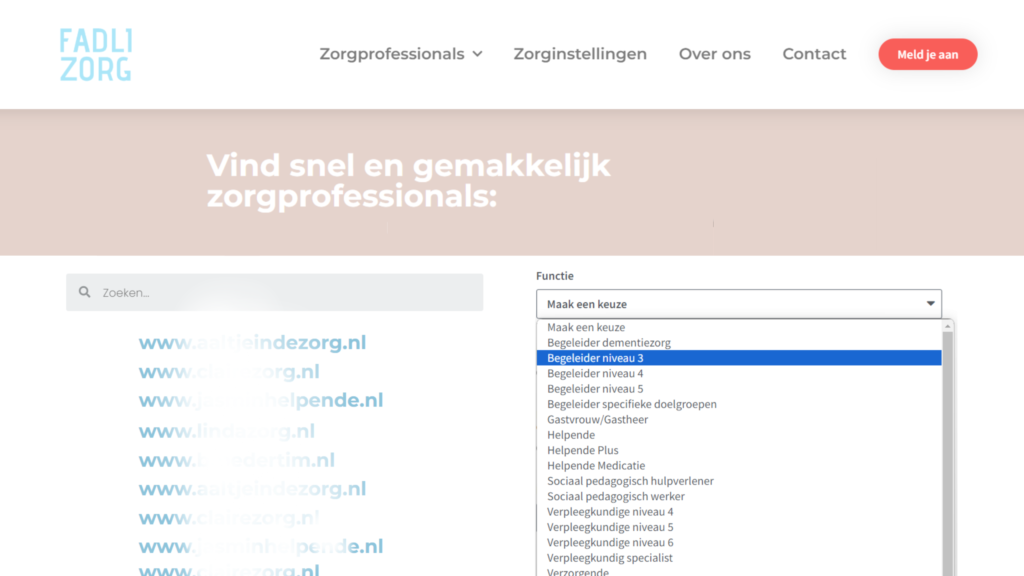1024x576 pixels.
Task: Open the Zorginstellingen page
Action: point(580,54)
